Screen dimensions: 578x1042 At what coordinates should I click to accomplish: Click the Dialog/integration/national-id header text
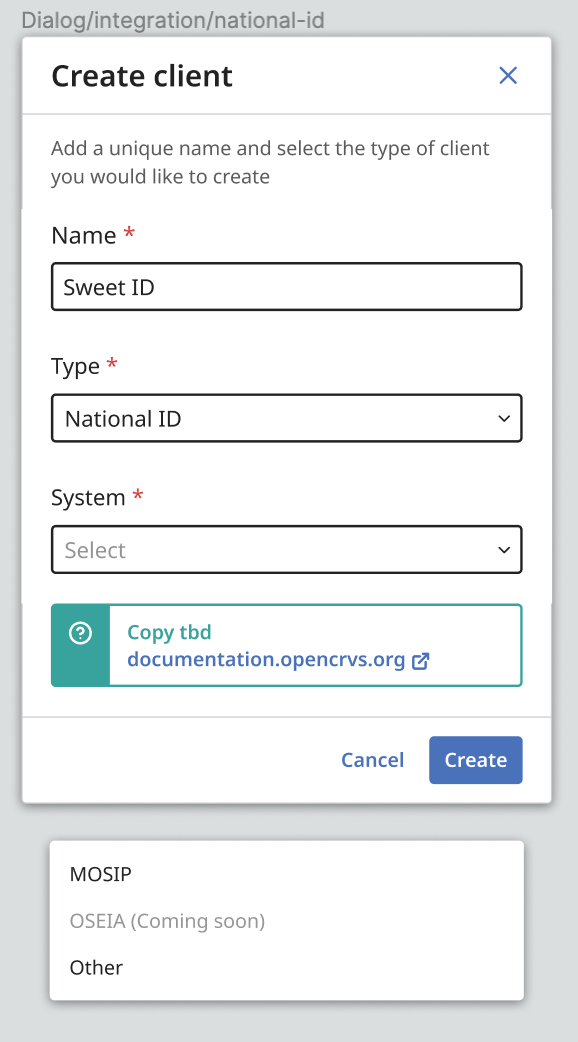(x=172, y=19)
